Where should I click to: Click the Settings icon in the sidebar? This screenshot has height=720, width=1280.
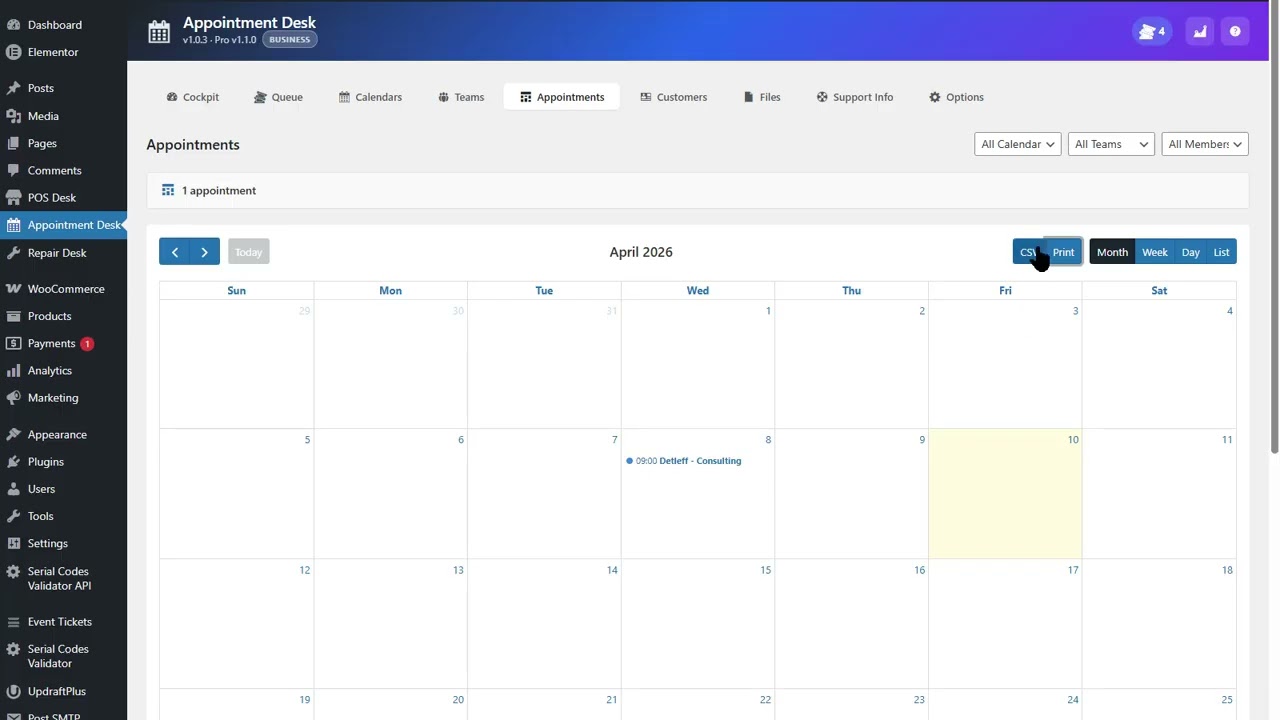click(13, 543)
